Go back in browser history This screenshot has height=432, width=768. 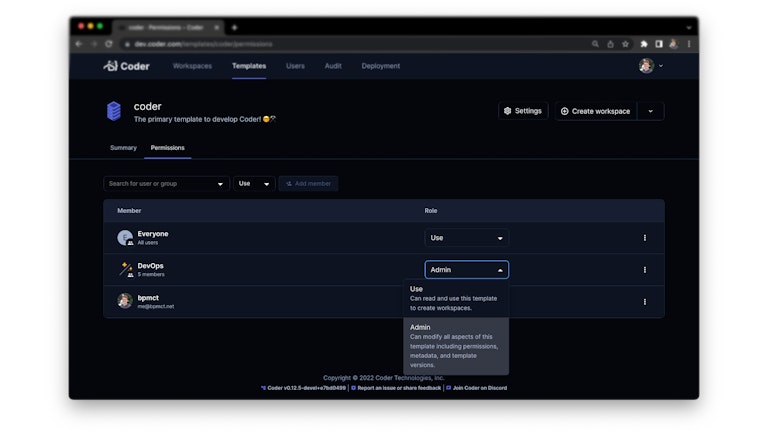click(x=79, y=44)
